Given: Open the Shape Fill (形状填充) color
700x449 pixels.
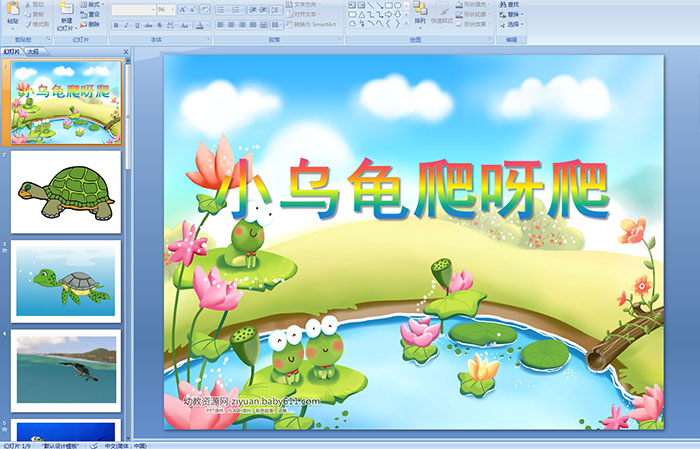Looking at the screenshot, I should pyautogui.click(x=473, y=4).
